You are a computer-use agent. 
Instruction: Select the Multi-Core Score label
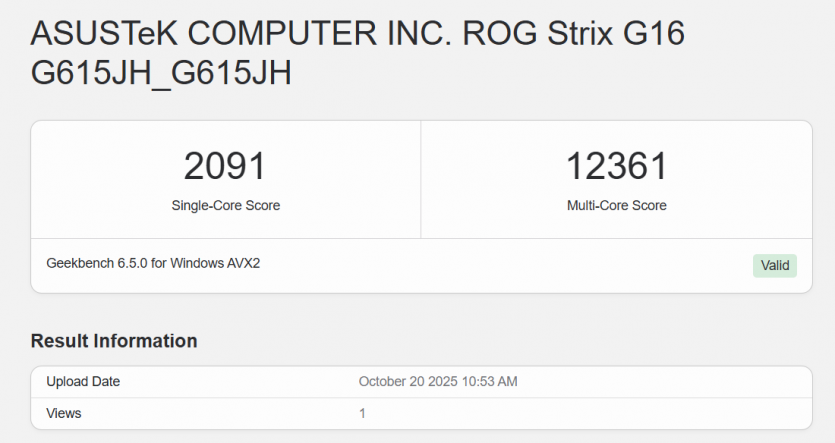[616, 206]
